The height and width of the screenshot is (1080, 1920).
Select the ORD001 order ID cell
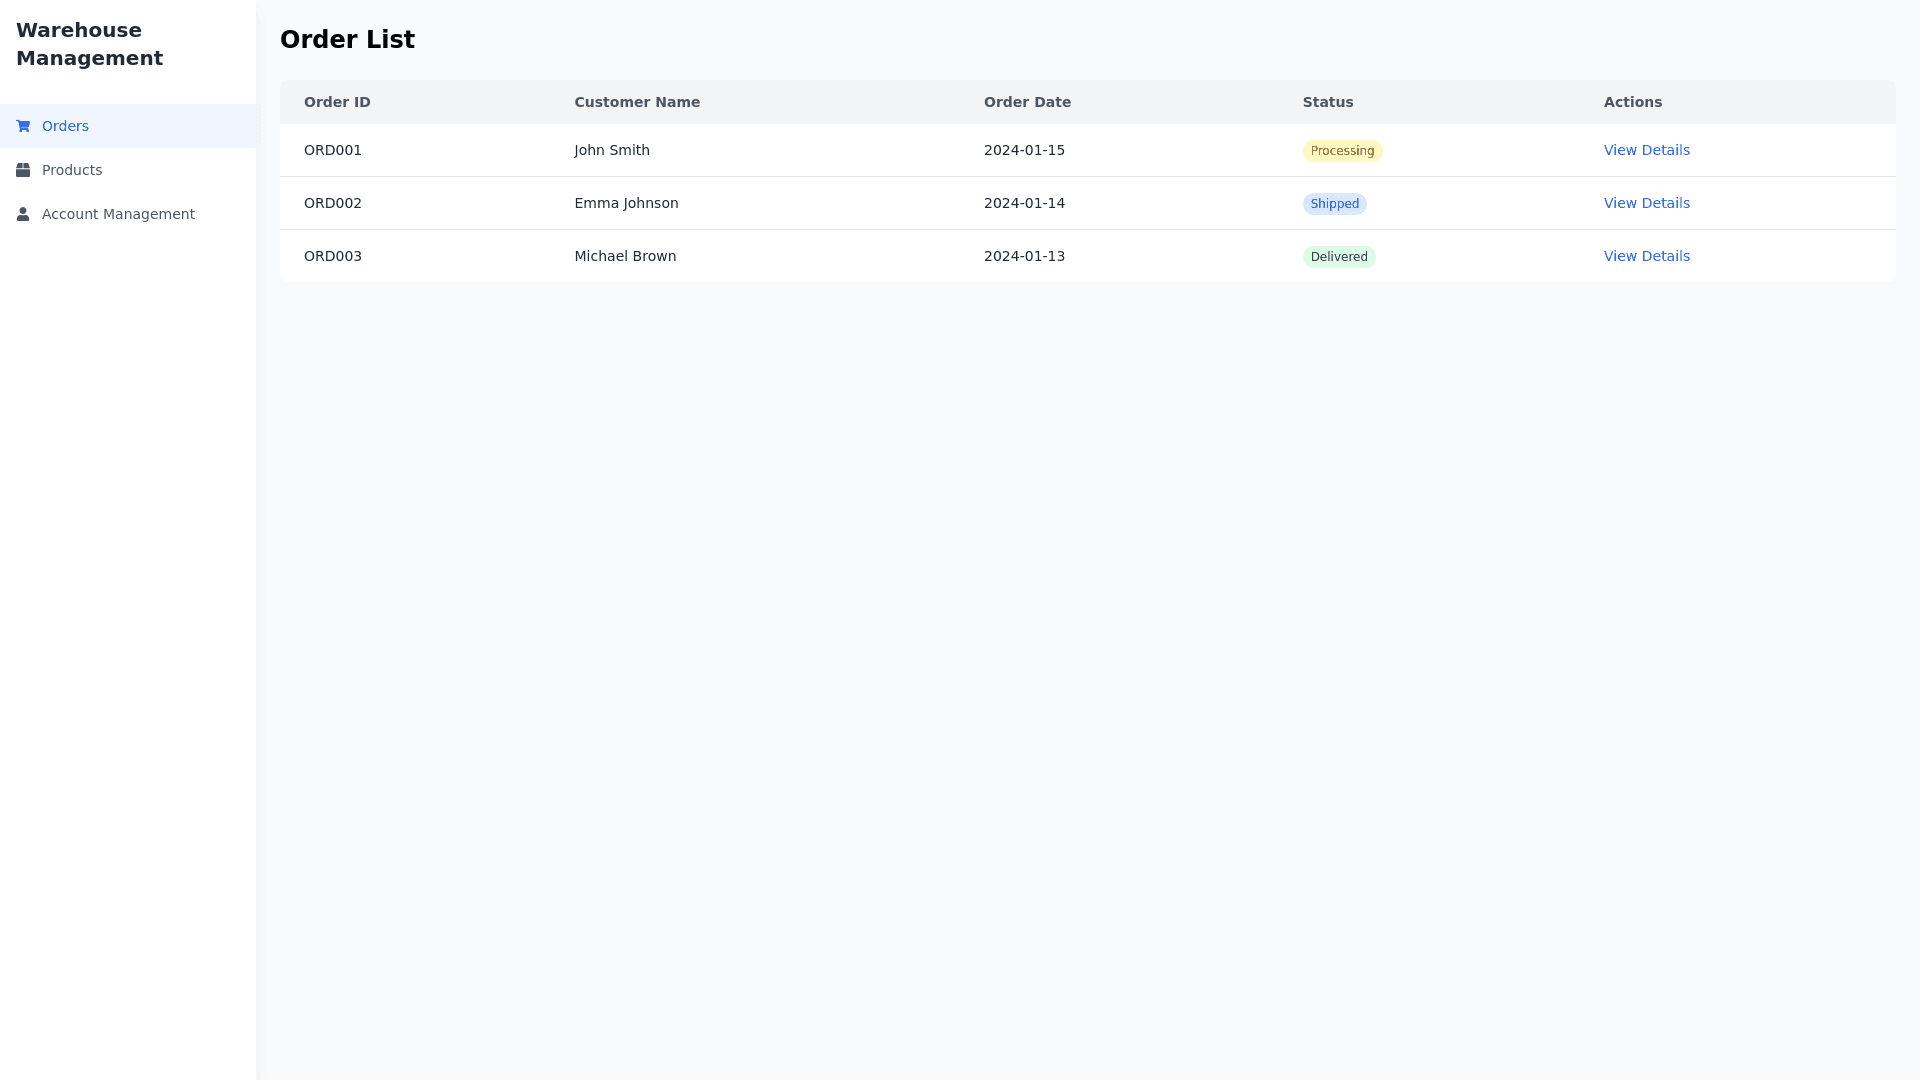point(333,150)
